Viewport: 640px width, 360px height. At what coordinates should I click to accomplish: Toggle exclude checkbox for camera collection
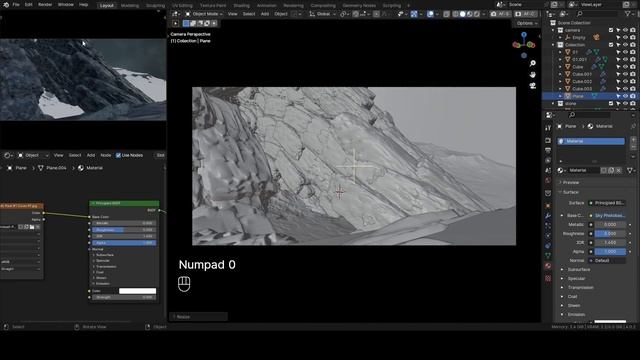(x=611, y=30)
